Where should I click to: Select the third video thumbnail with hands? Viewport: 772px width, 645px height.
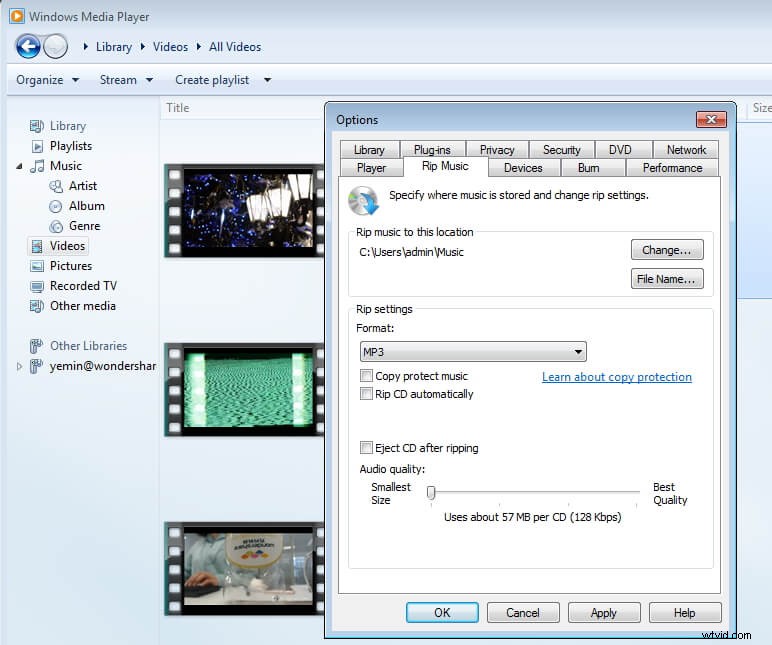[244, 569]
